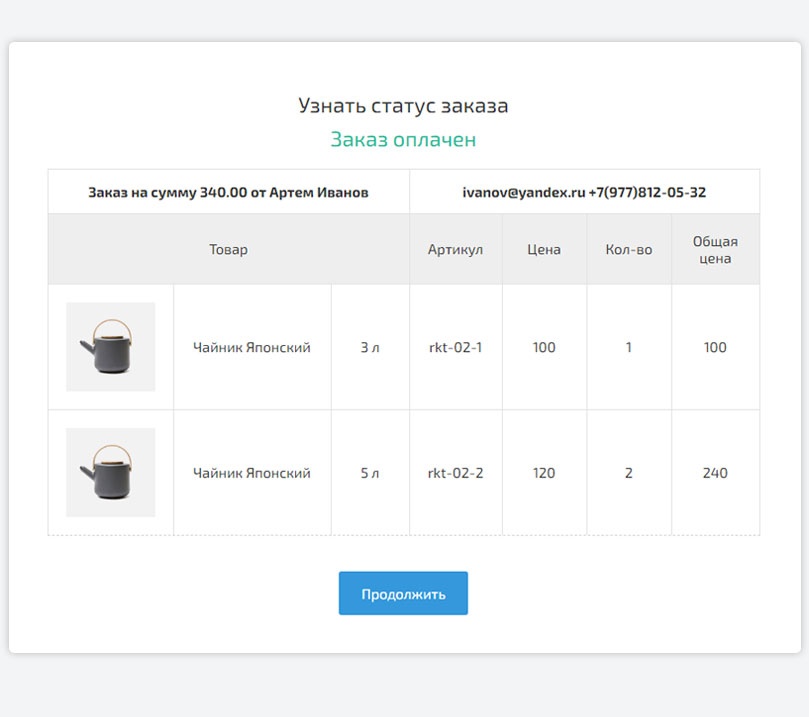
Task: Click the order sum 340.00 header cell
Action: point(228,192)
